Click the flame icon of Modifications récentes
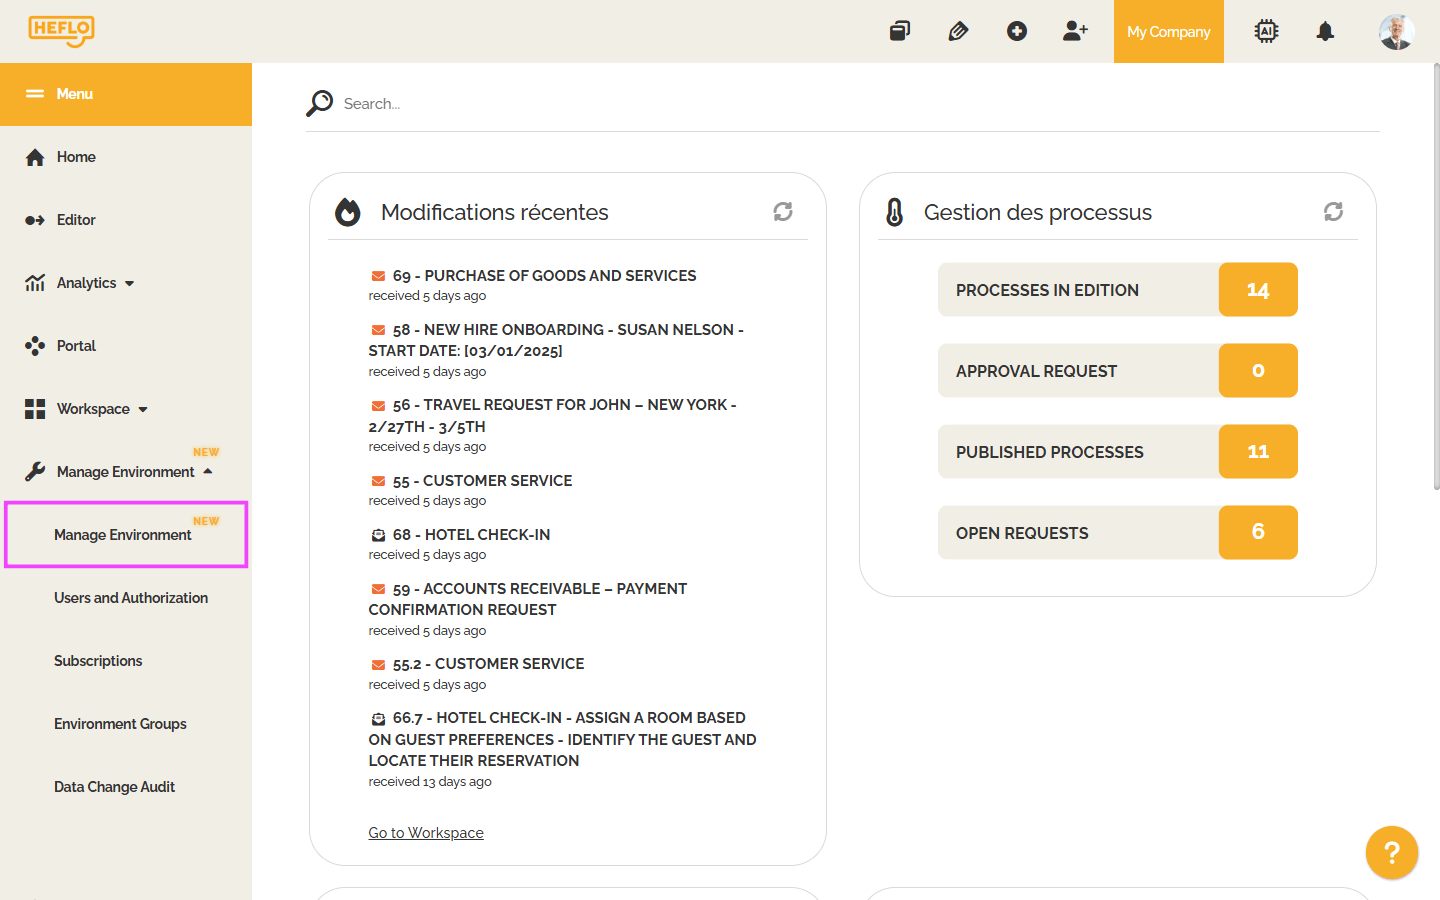Screen dimensions: 1440x900 [347, 212]
